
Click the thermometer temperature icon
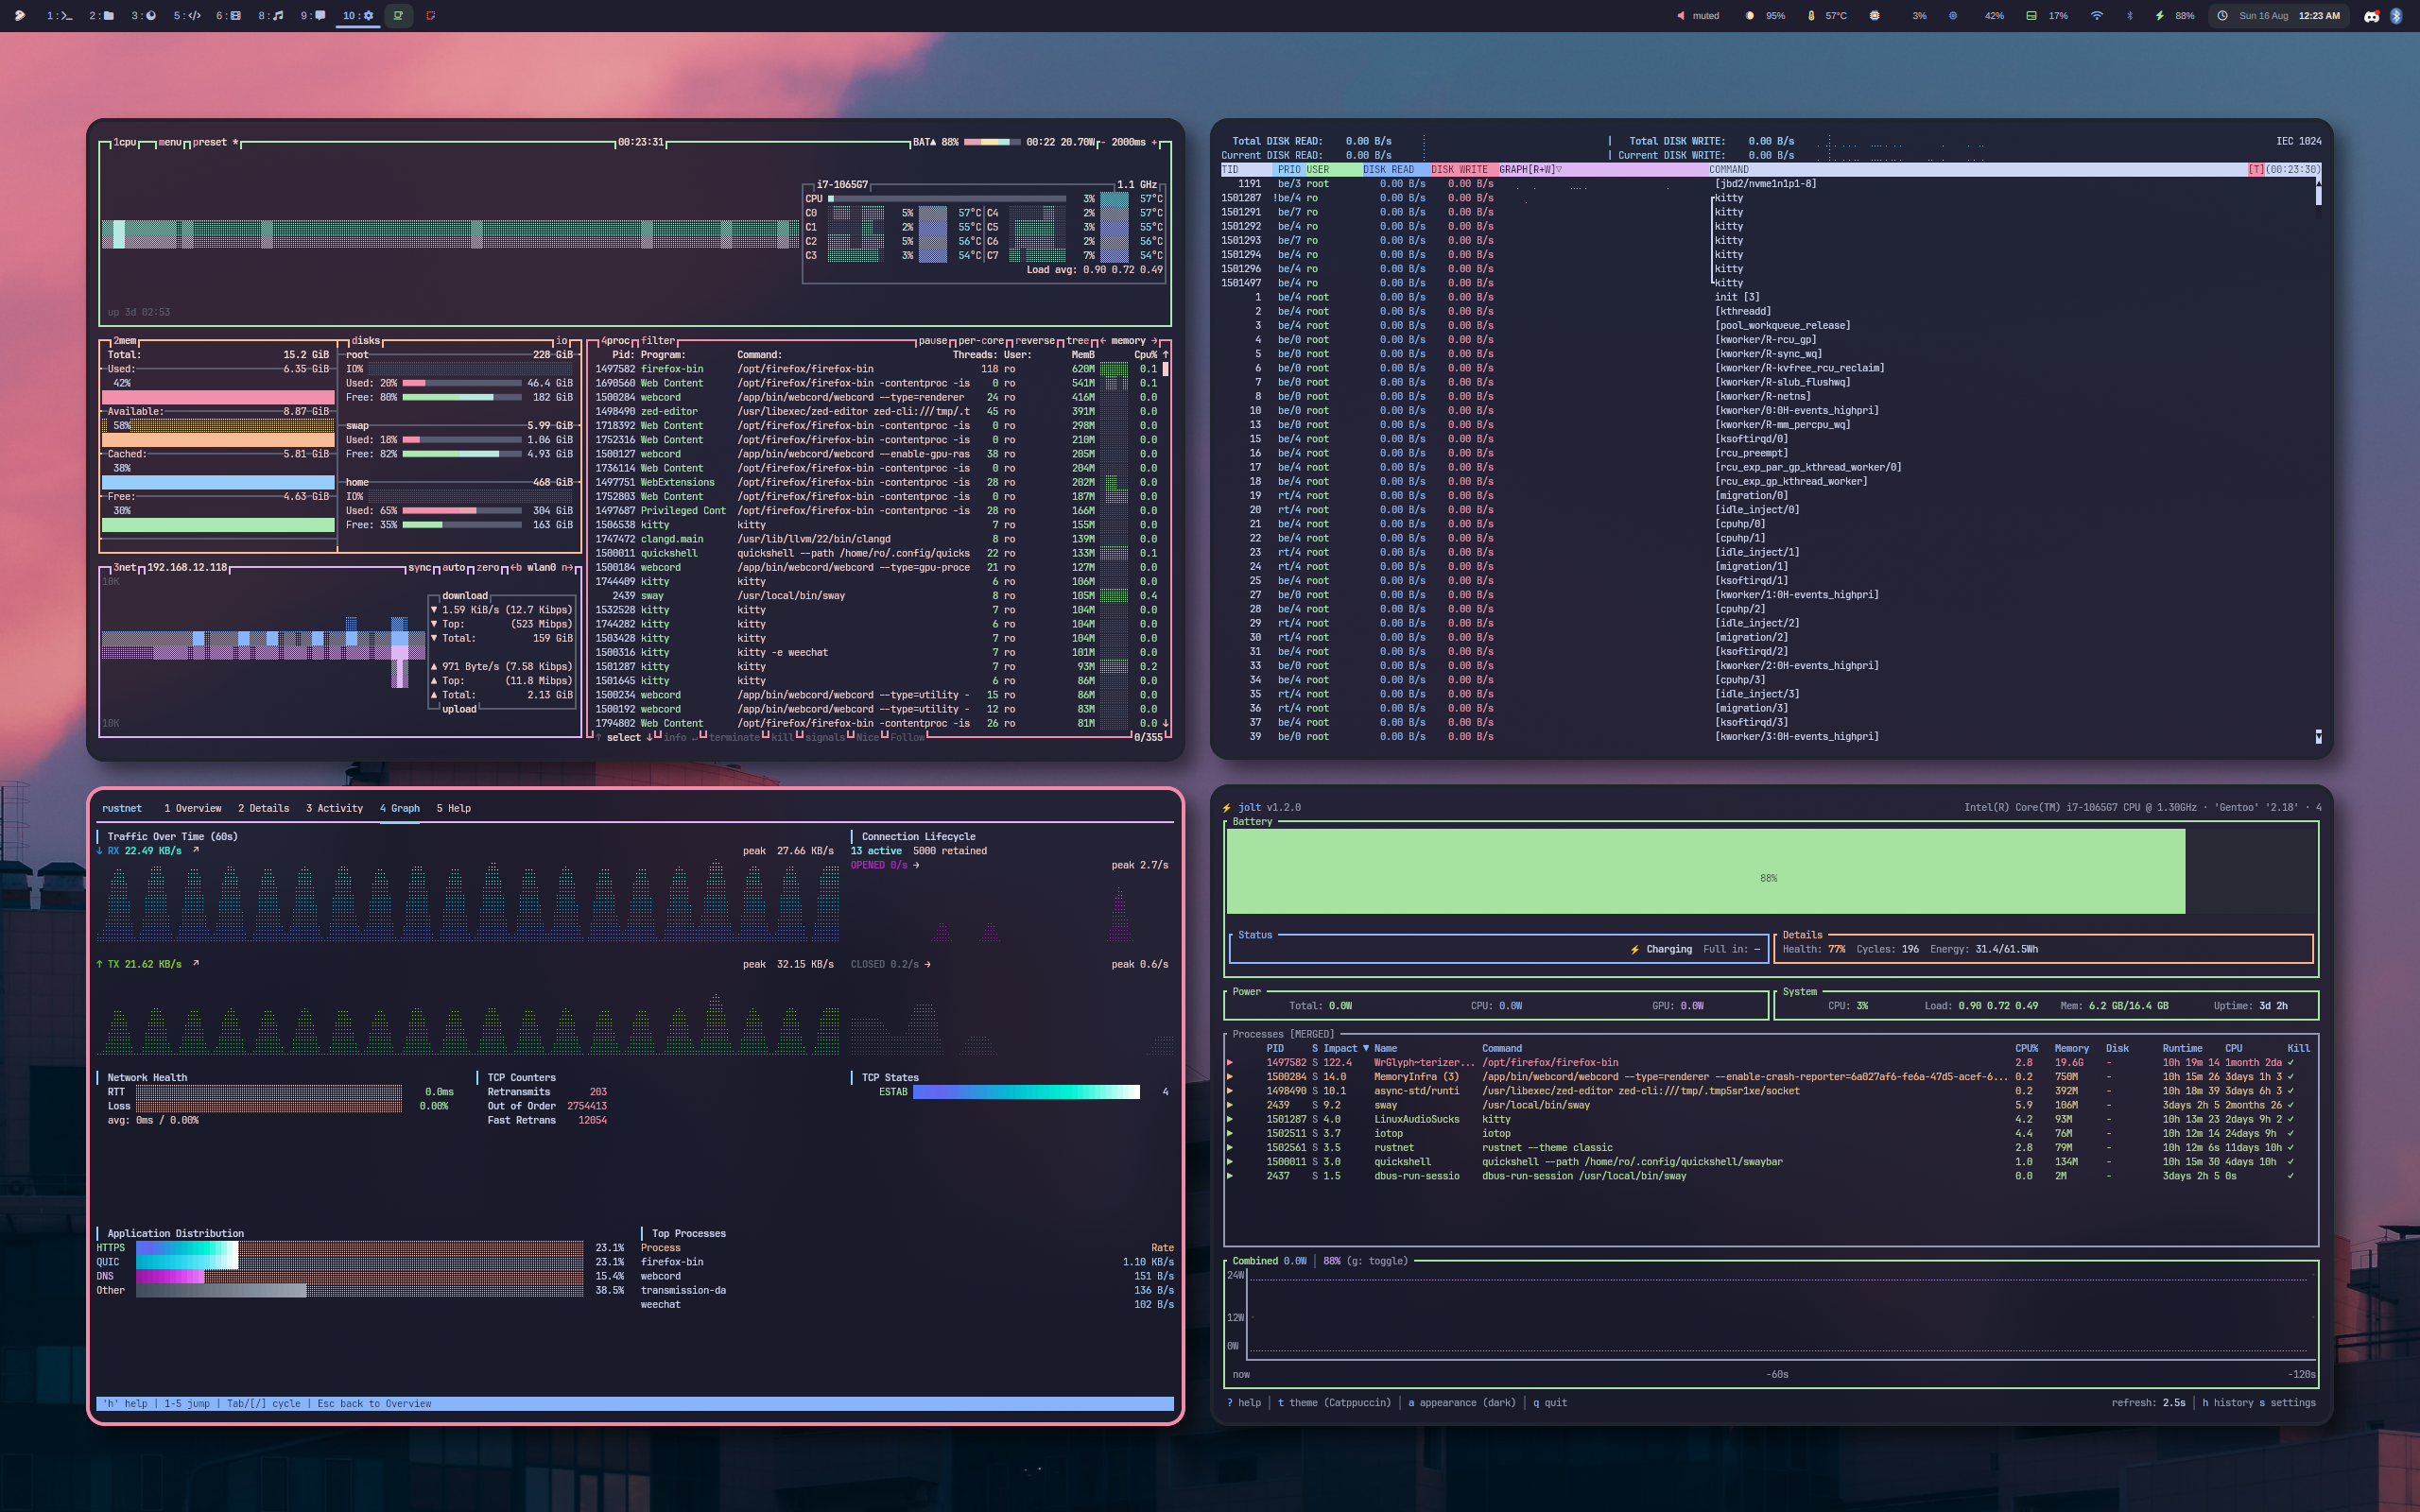coord(1811,16)
